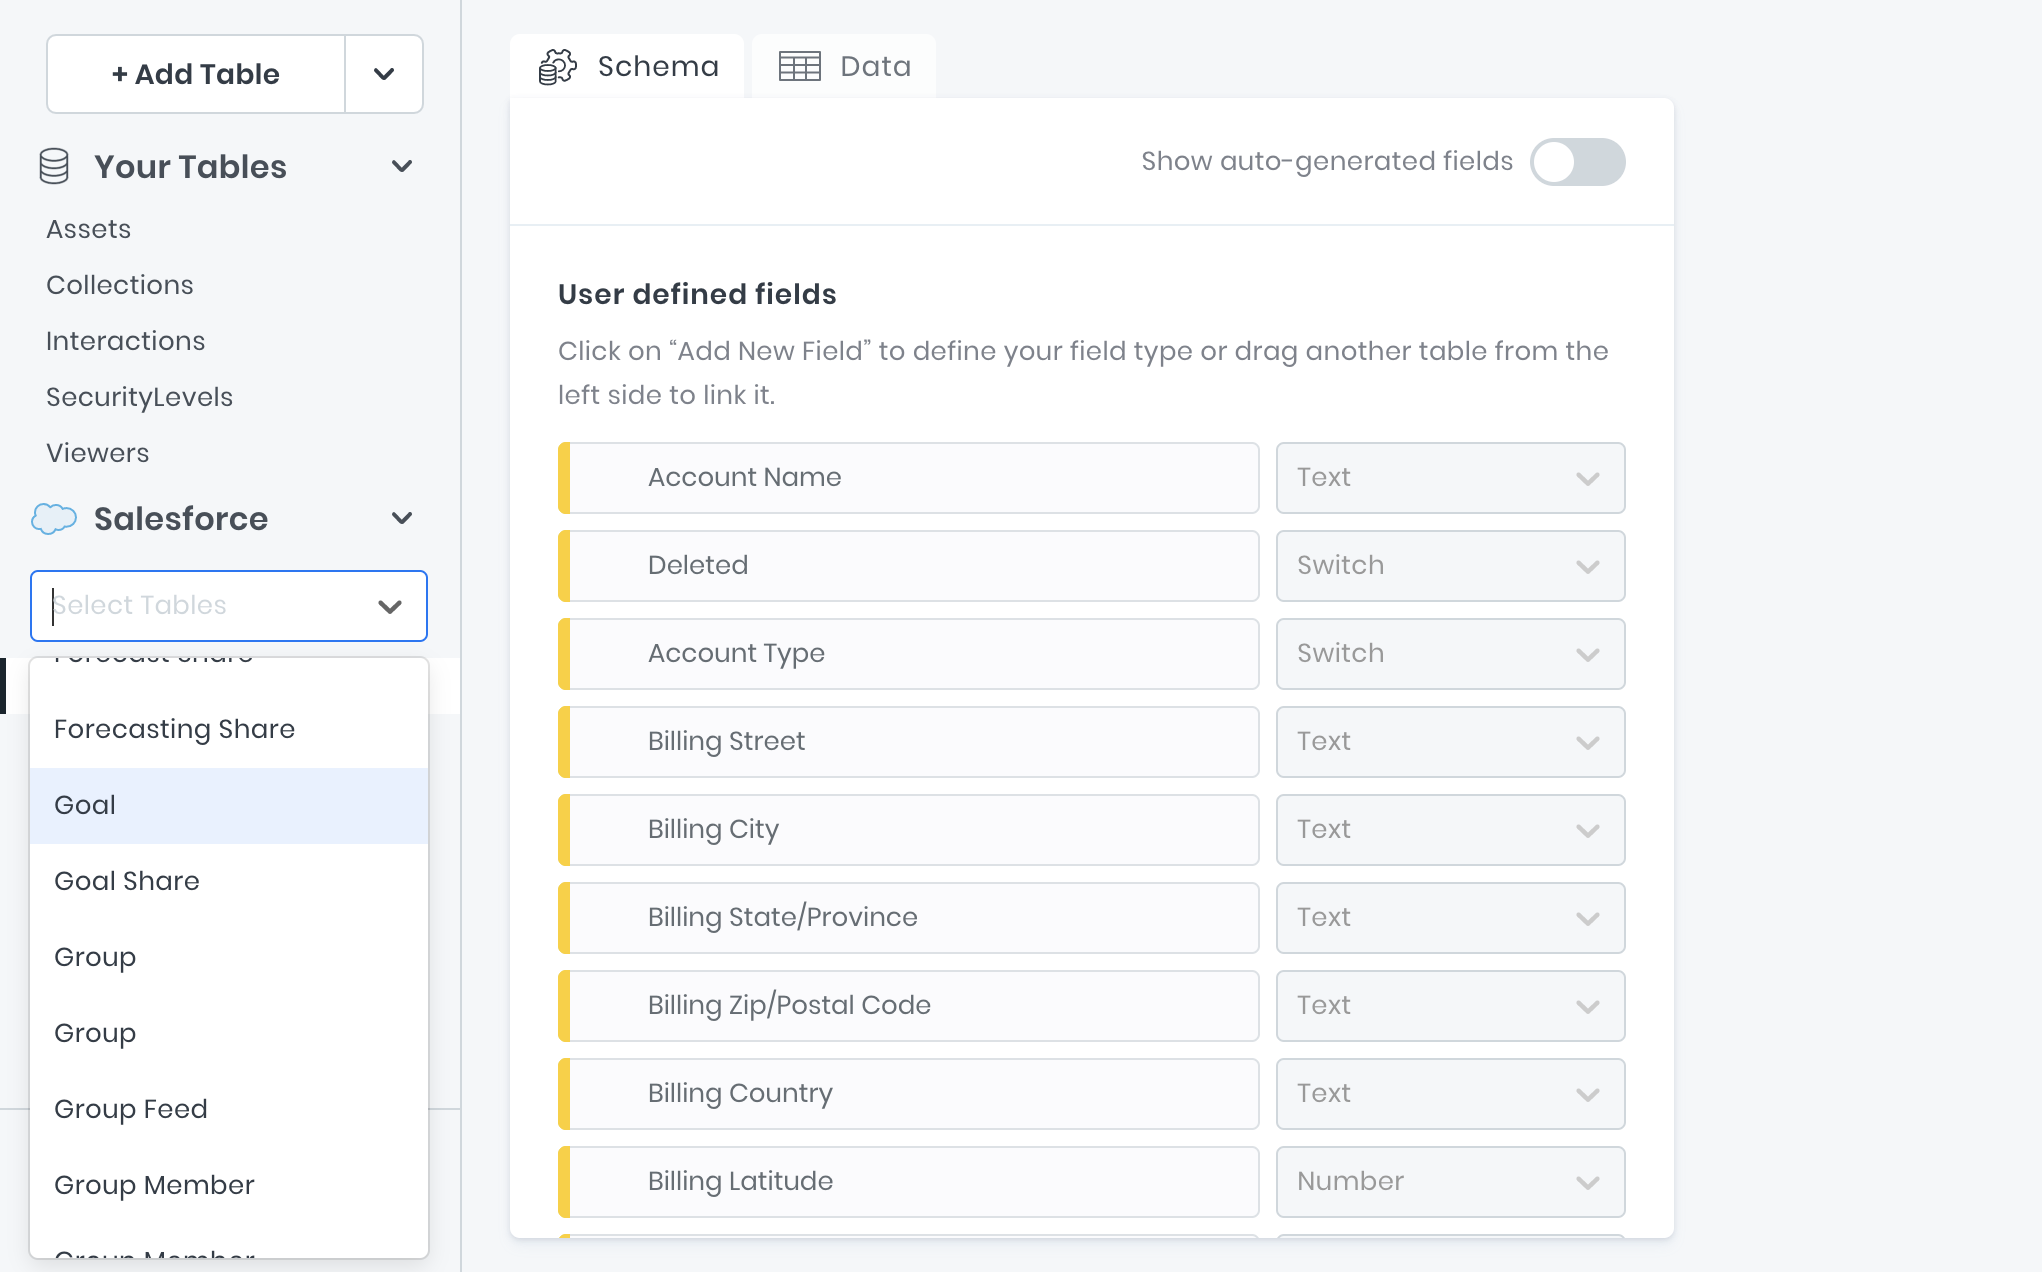Expand the Billing City Text type dropdown
2042x1272 pixels.
pyautogui.click(x=1588, y=829)
